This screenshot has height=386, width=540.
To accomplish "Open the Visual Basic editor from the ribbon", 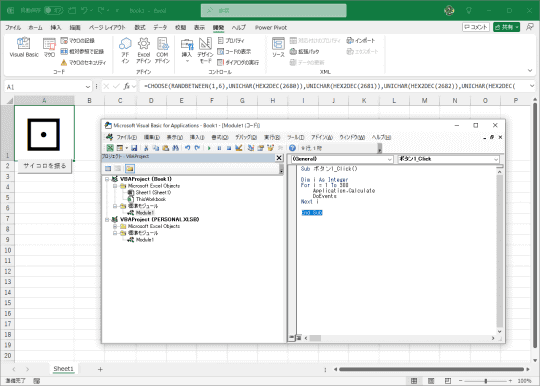I will pos(24,48).
